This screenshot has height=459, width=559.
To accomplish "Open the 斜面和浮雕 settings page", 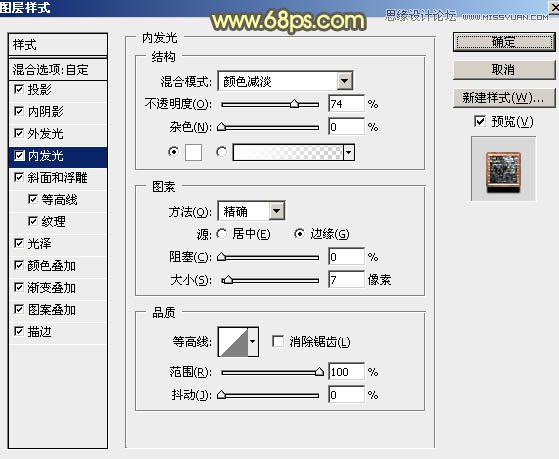I will coord(57,178).
